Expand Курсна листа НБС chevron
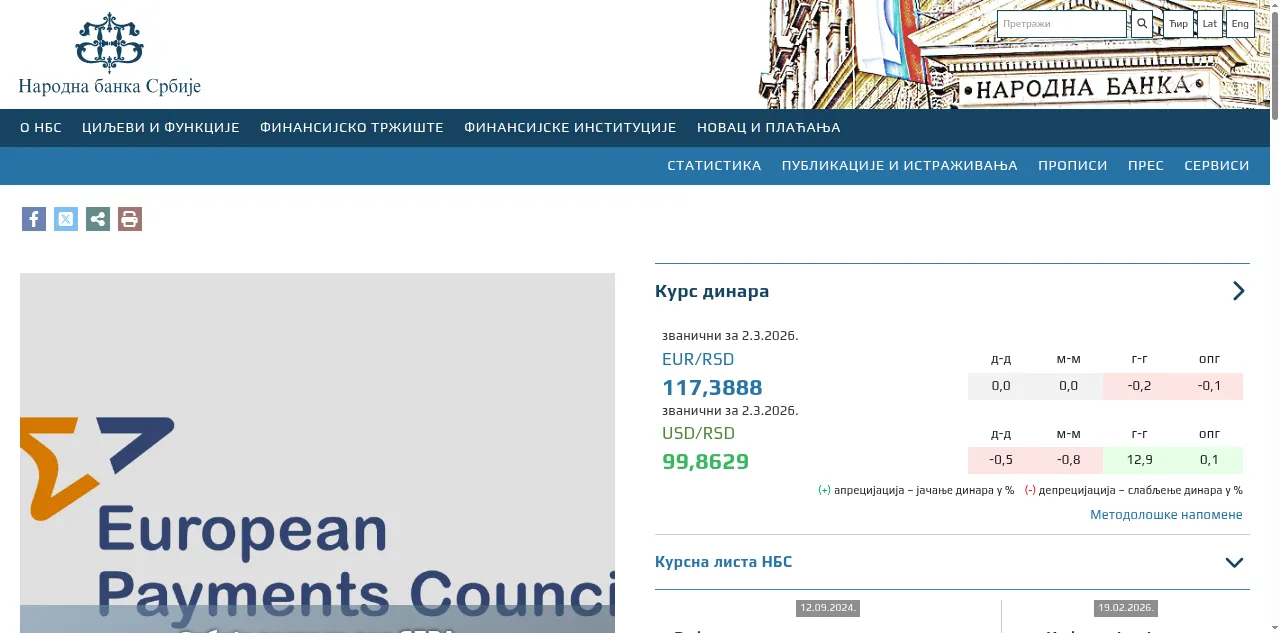The height and width of the screenshot is (633, 1280). [x=1235, y=563]
